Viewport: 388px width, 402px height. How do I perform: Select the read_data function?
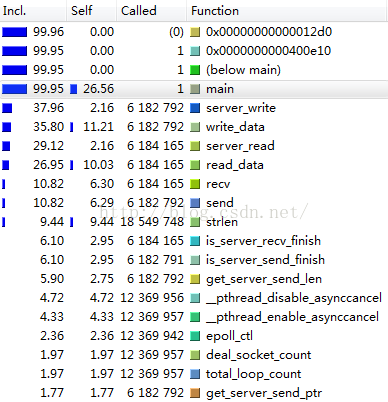point(235,165)
